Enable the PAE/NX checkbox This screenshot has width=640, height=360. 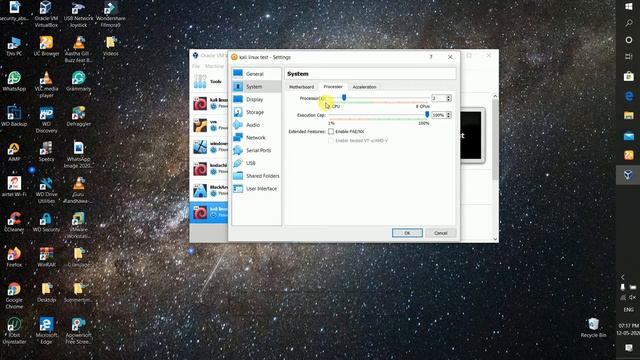pyautogui.click(x=331, y=131)
